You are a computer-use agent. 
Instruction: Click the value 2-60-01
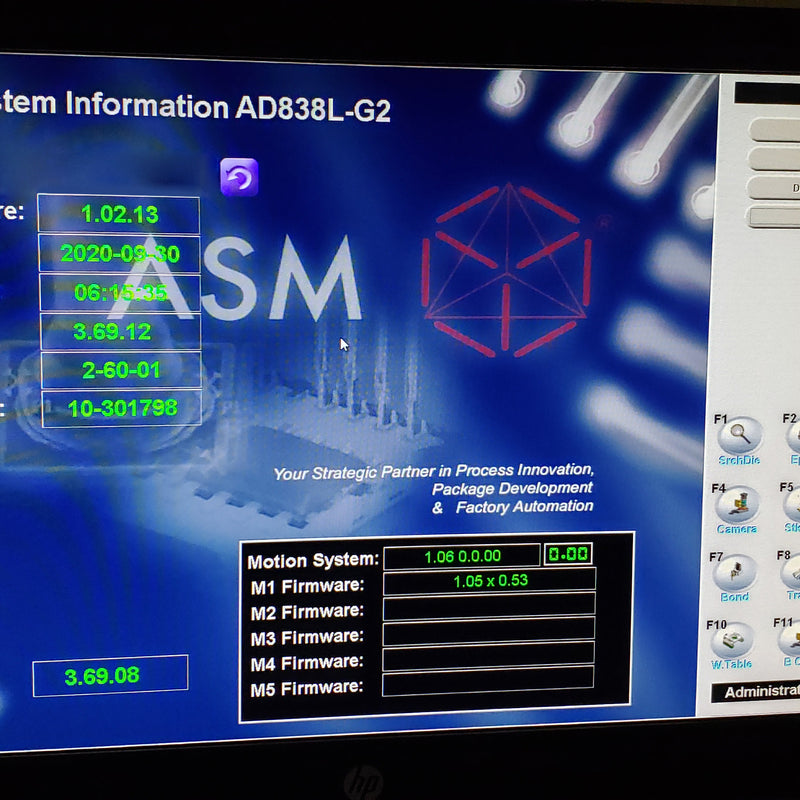tap(121, 370)
